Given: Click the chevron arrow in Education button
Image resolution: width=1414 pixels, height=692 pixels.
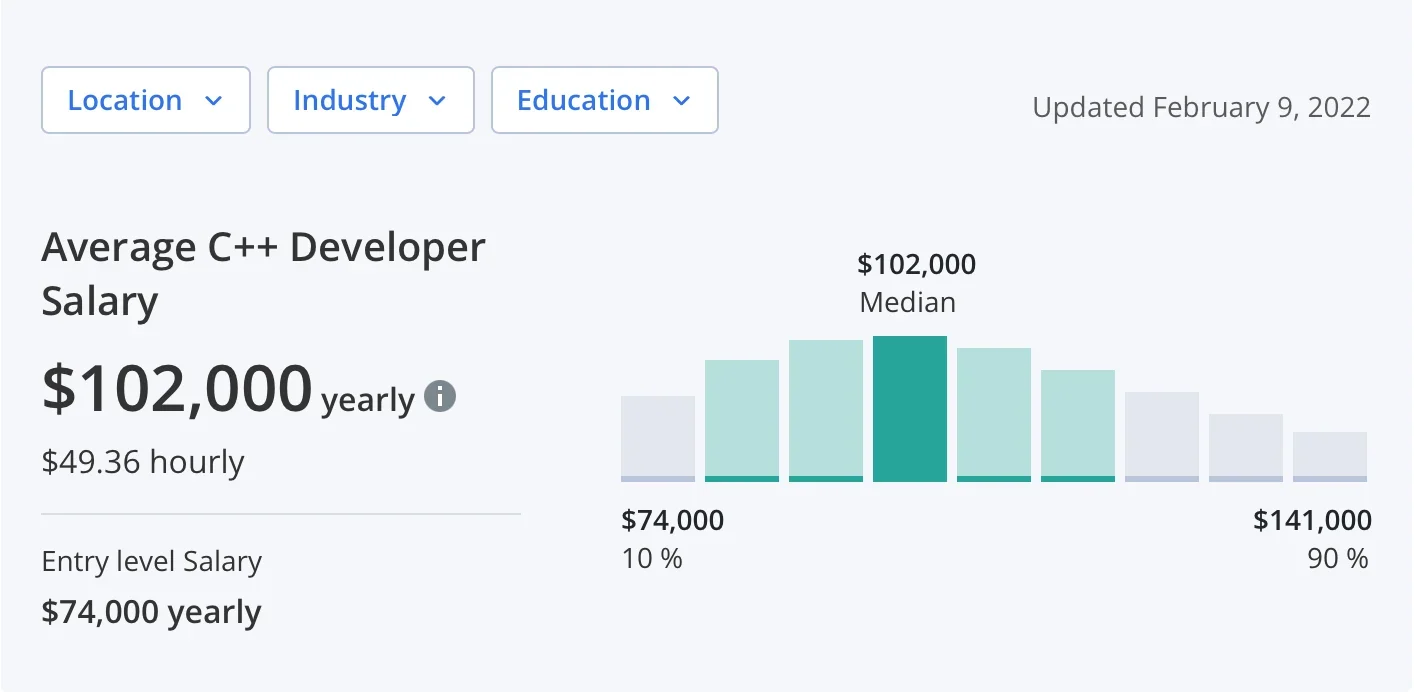Looking at the screenshot, I should tap(682, 101).
